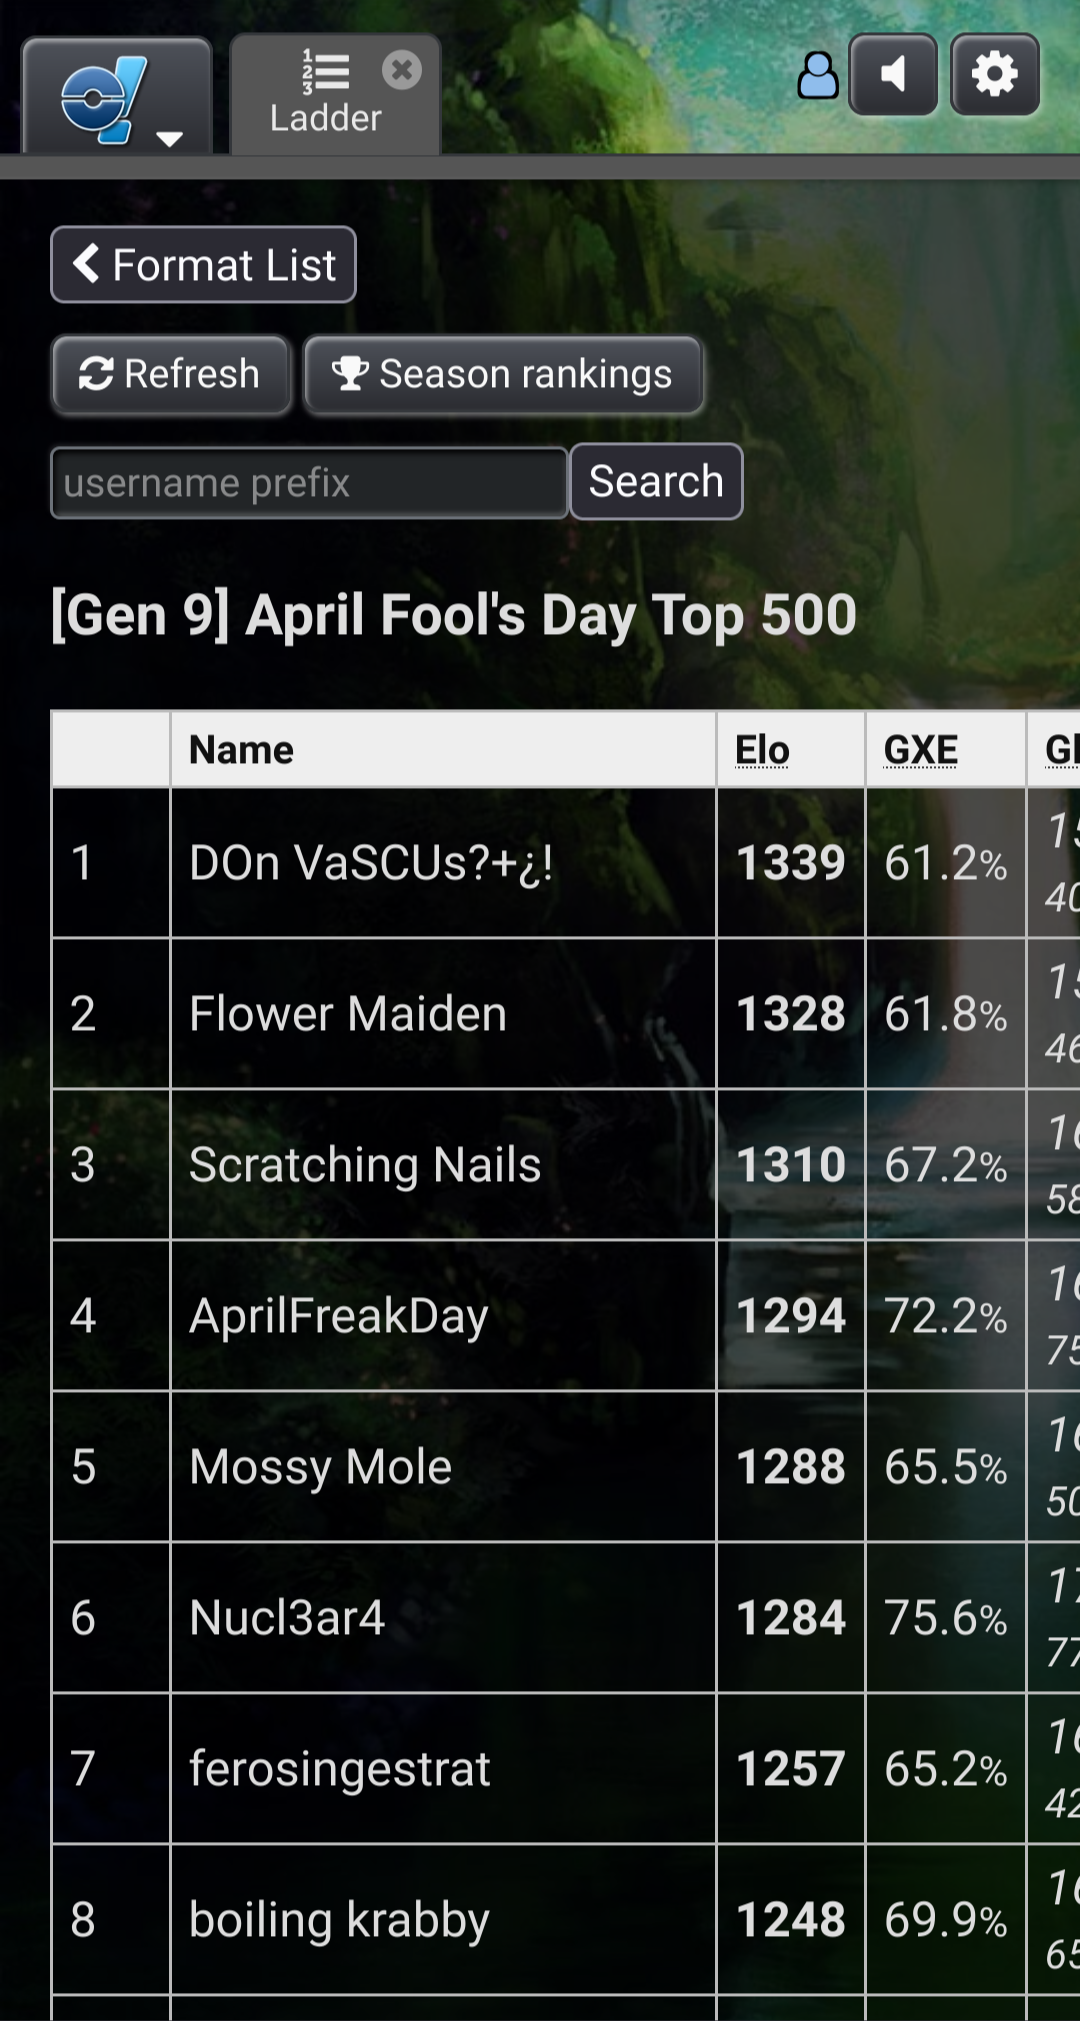The height and width of the screenshot is (2021, 1080).
Task: Select Flower Maiden in the ladder
Action: click(x=348, y=1014)
